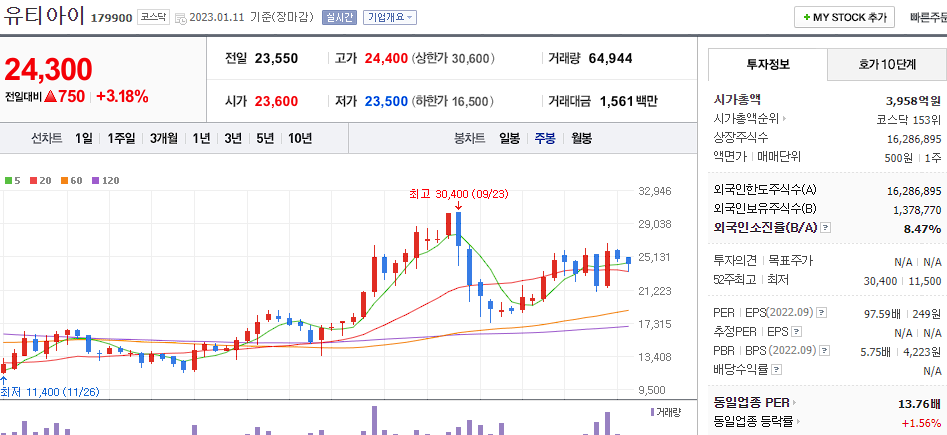Select the 월봉 candle chart
The width and height of the screenshot is (947, 435).
(x=582, y=138)
